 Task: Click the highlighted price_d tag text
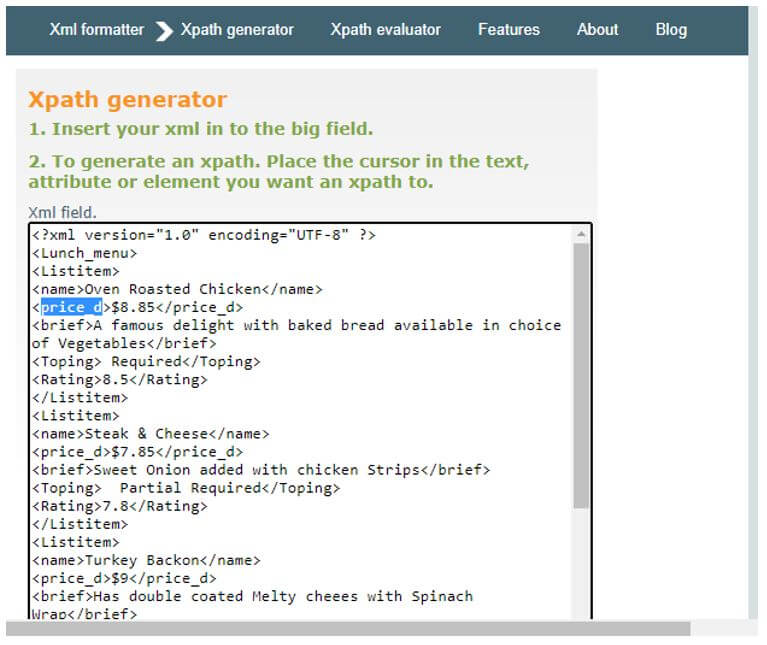point(71,308)
